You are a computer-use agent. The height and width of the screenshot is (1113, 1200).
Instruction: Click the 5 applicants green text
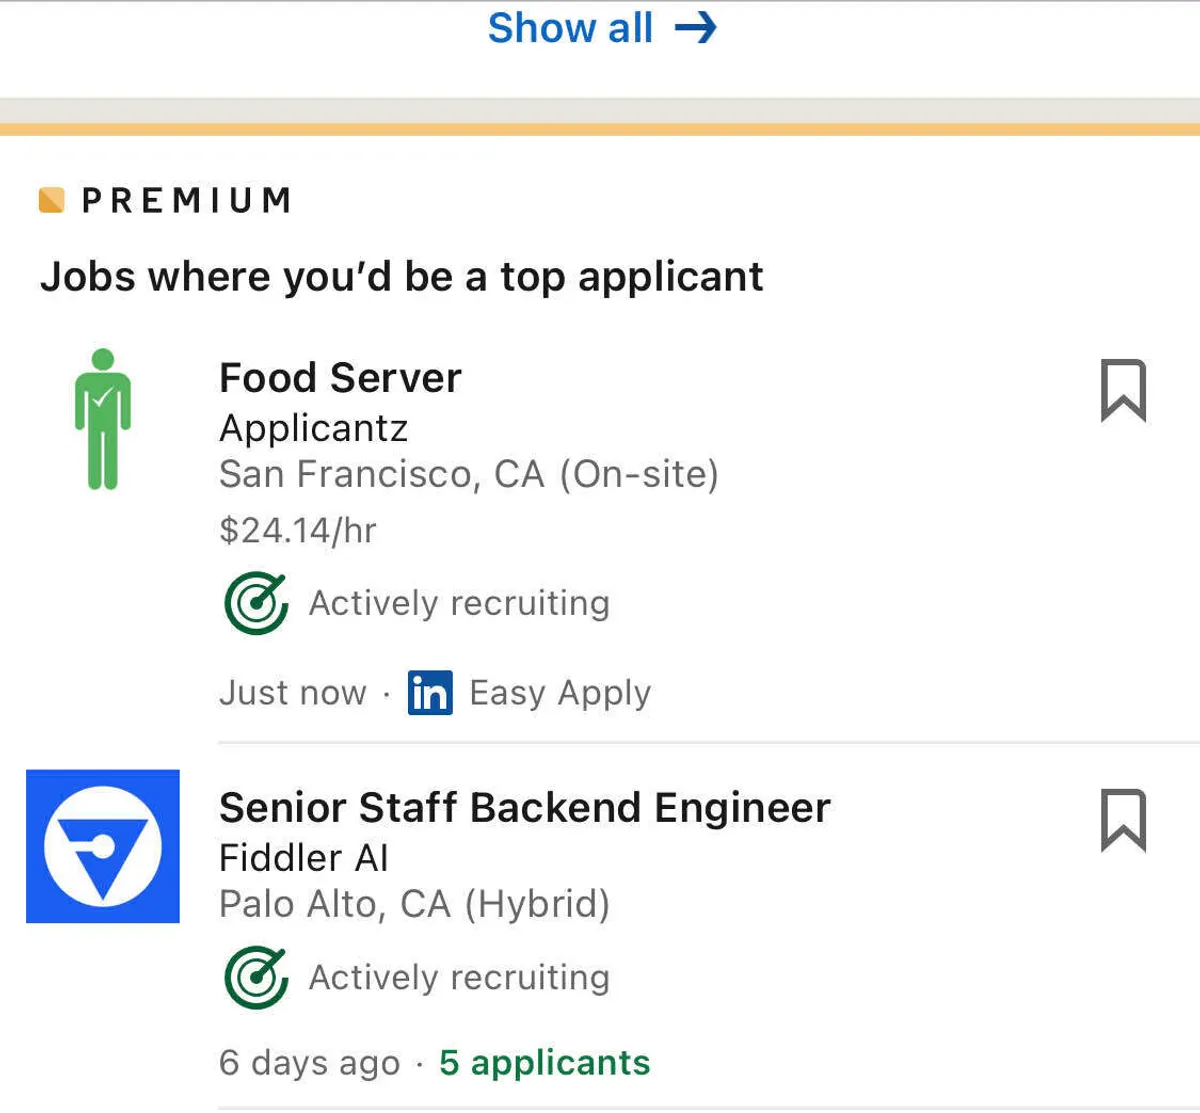pyautogui.click(x=544, y=1063)
